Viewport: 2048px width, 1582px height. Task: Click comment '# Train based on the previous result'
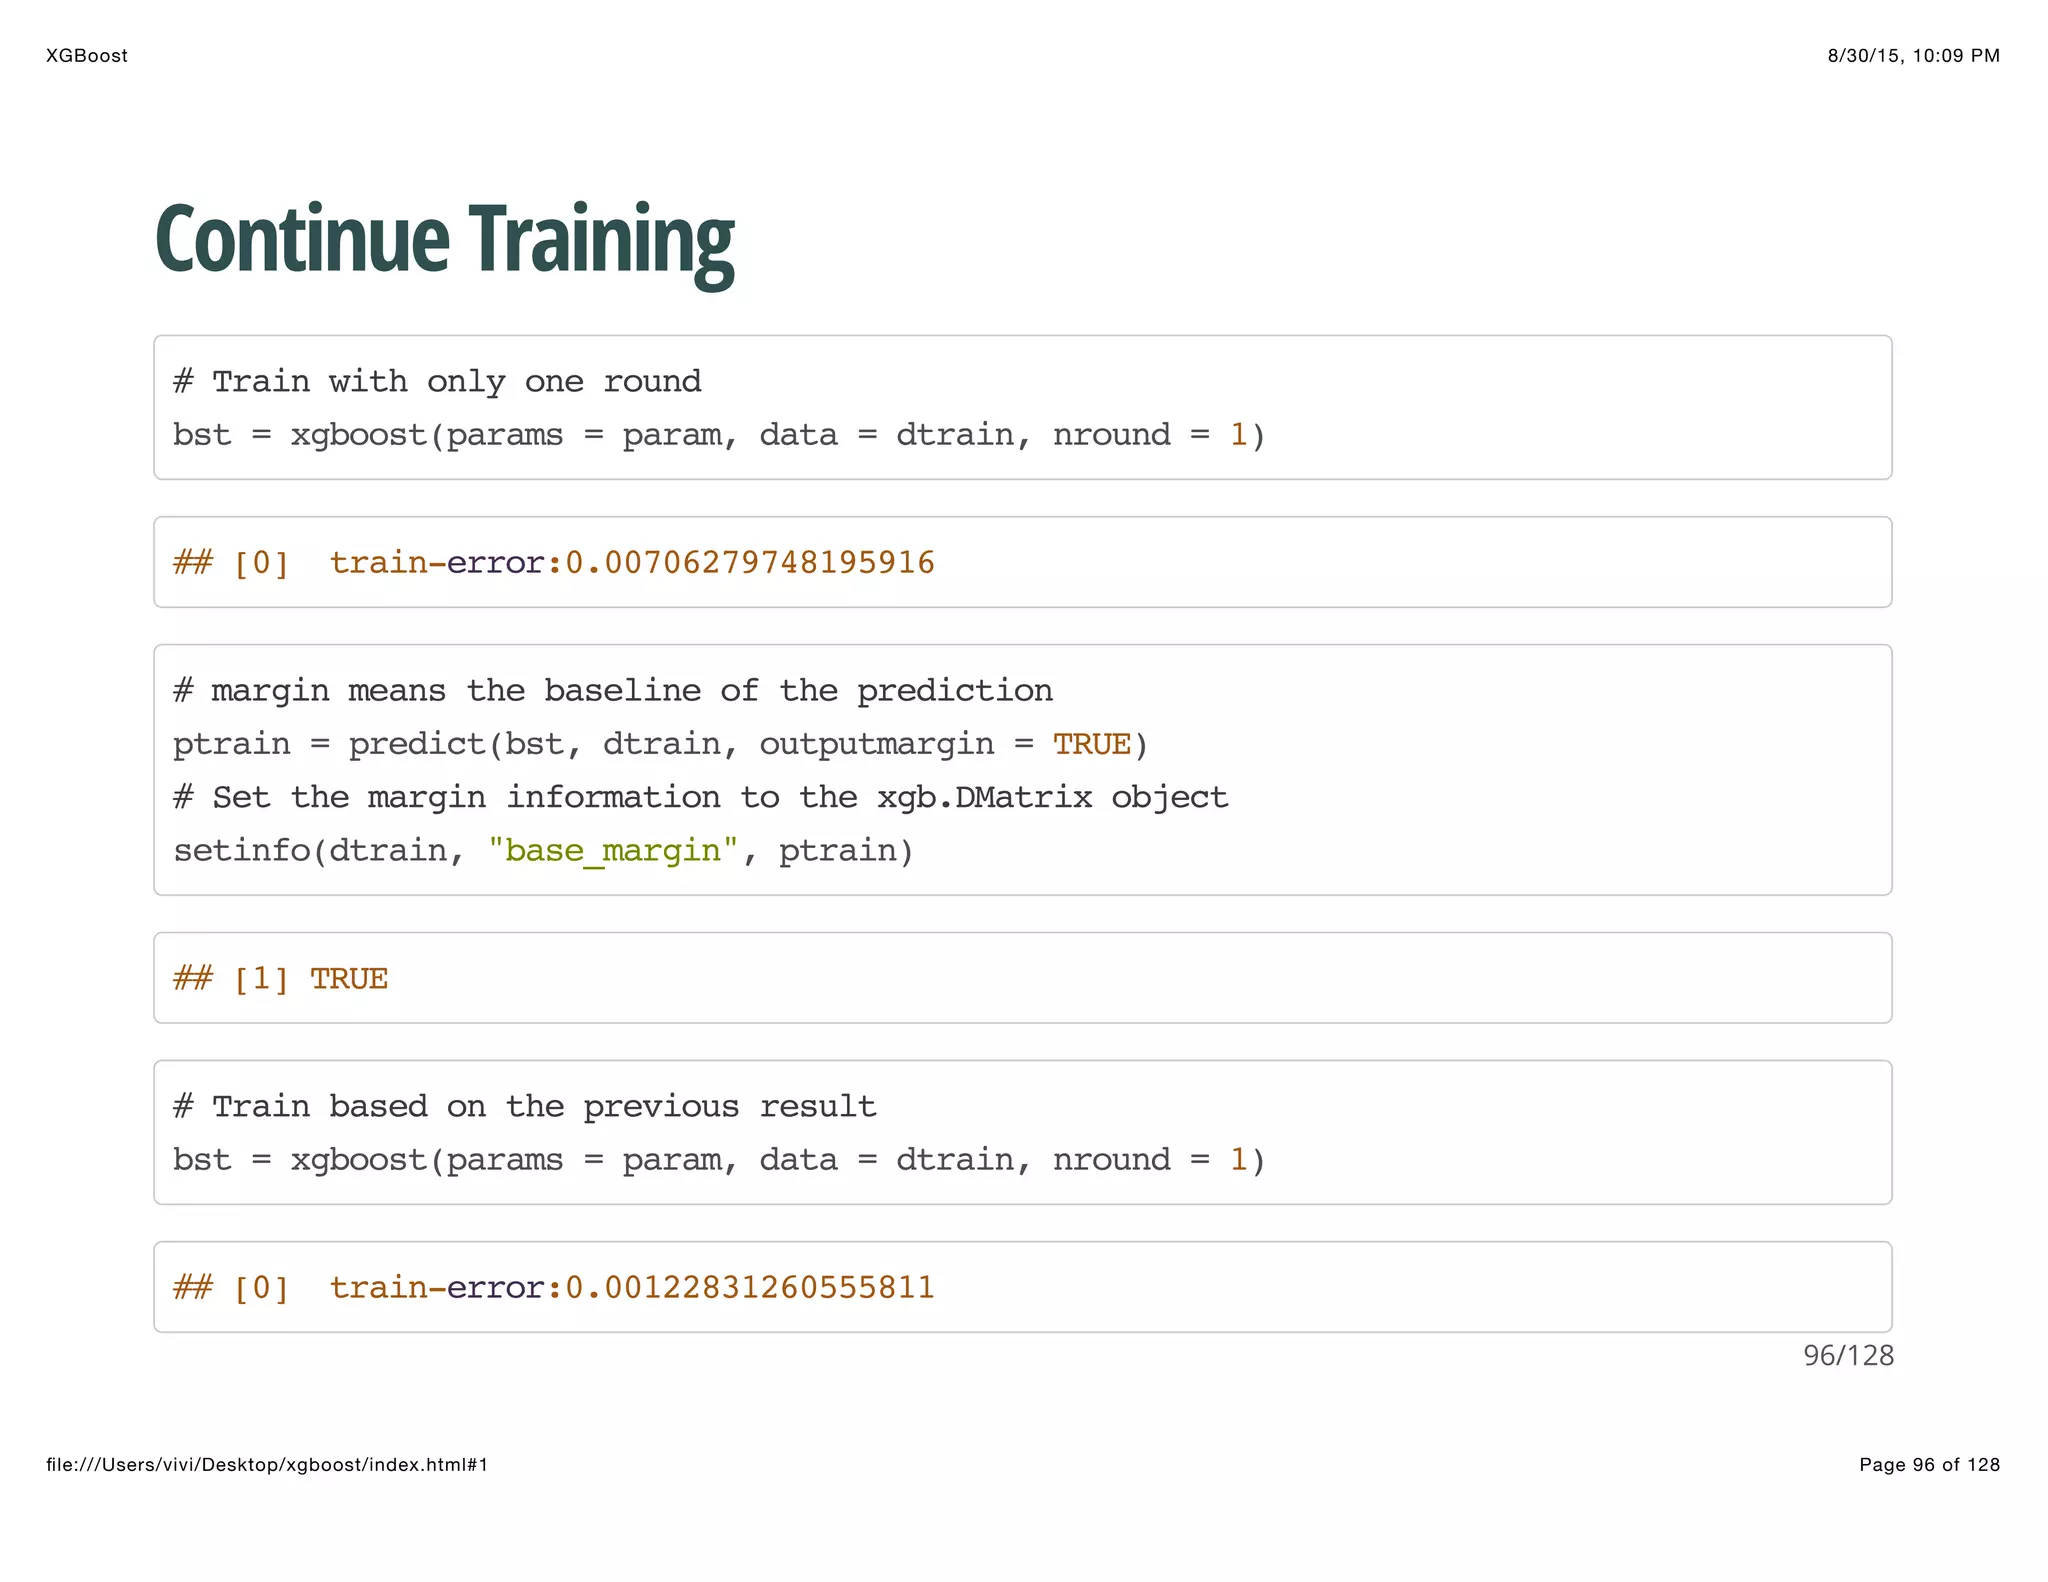pos(525,1106)
